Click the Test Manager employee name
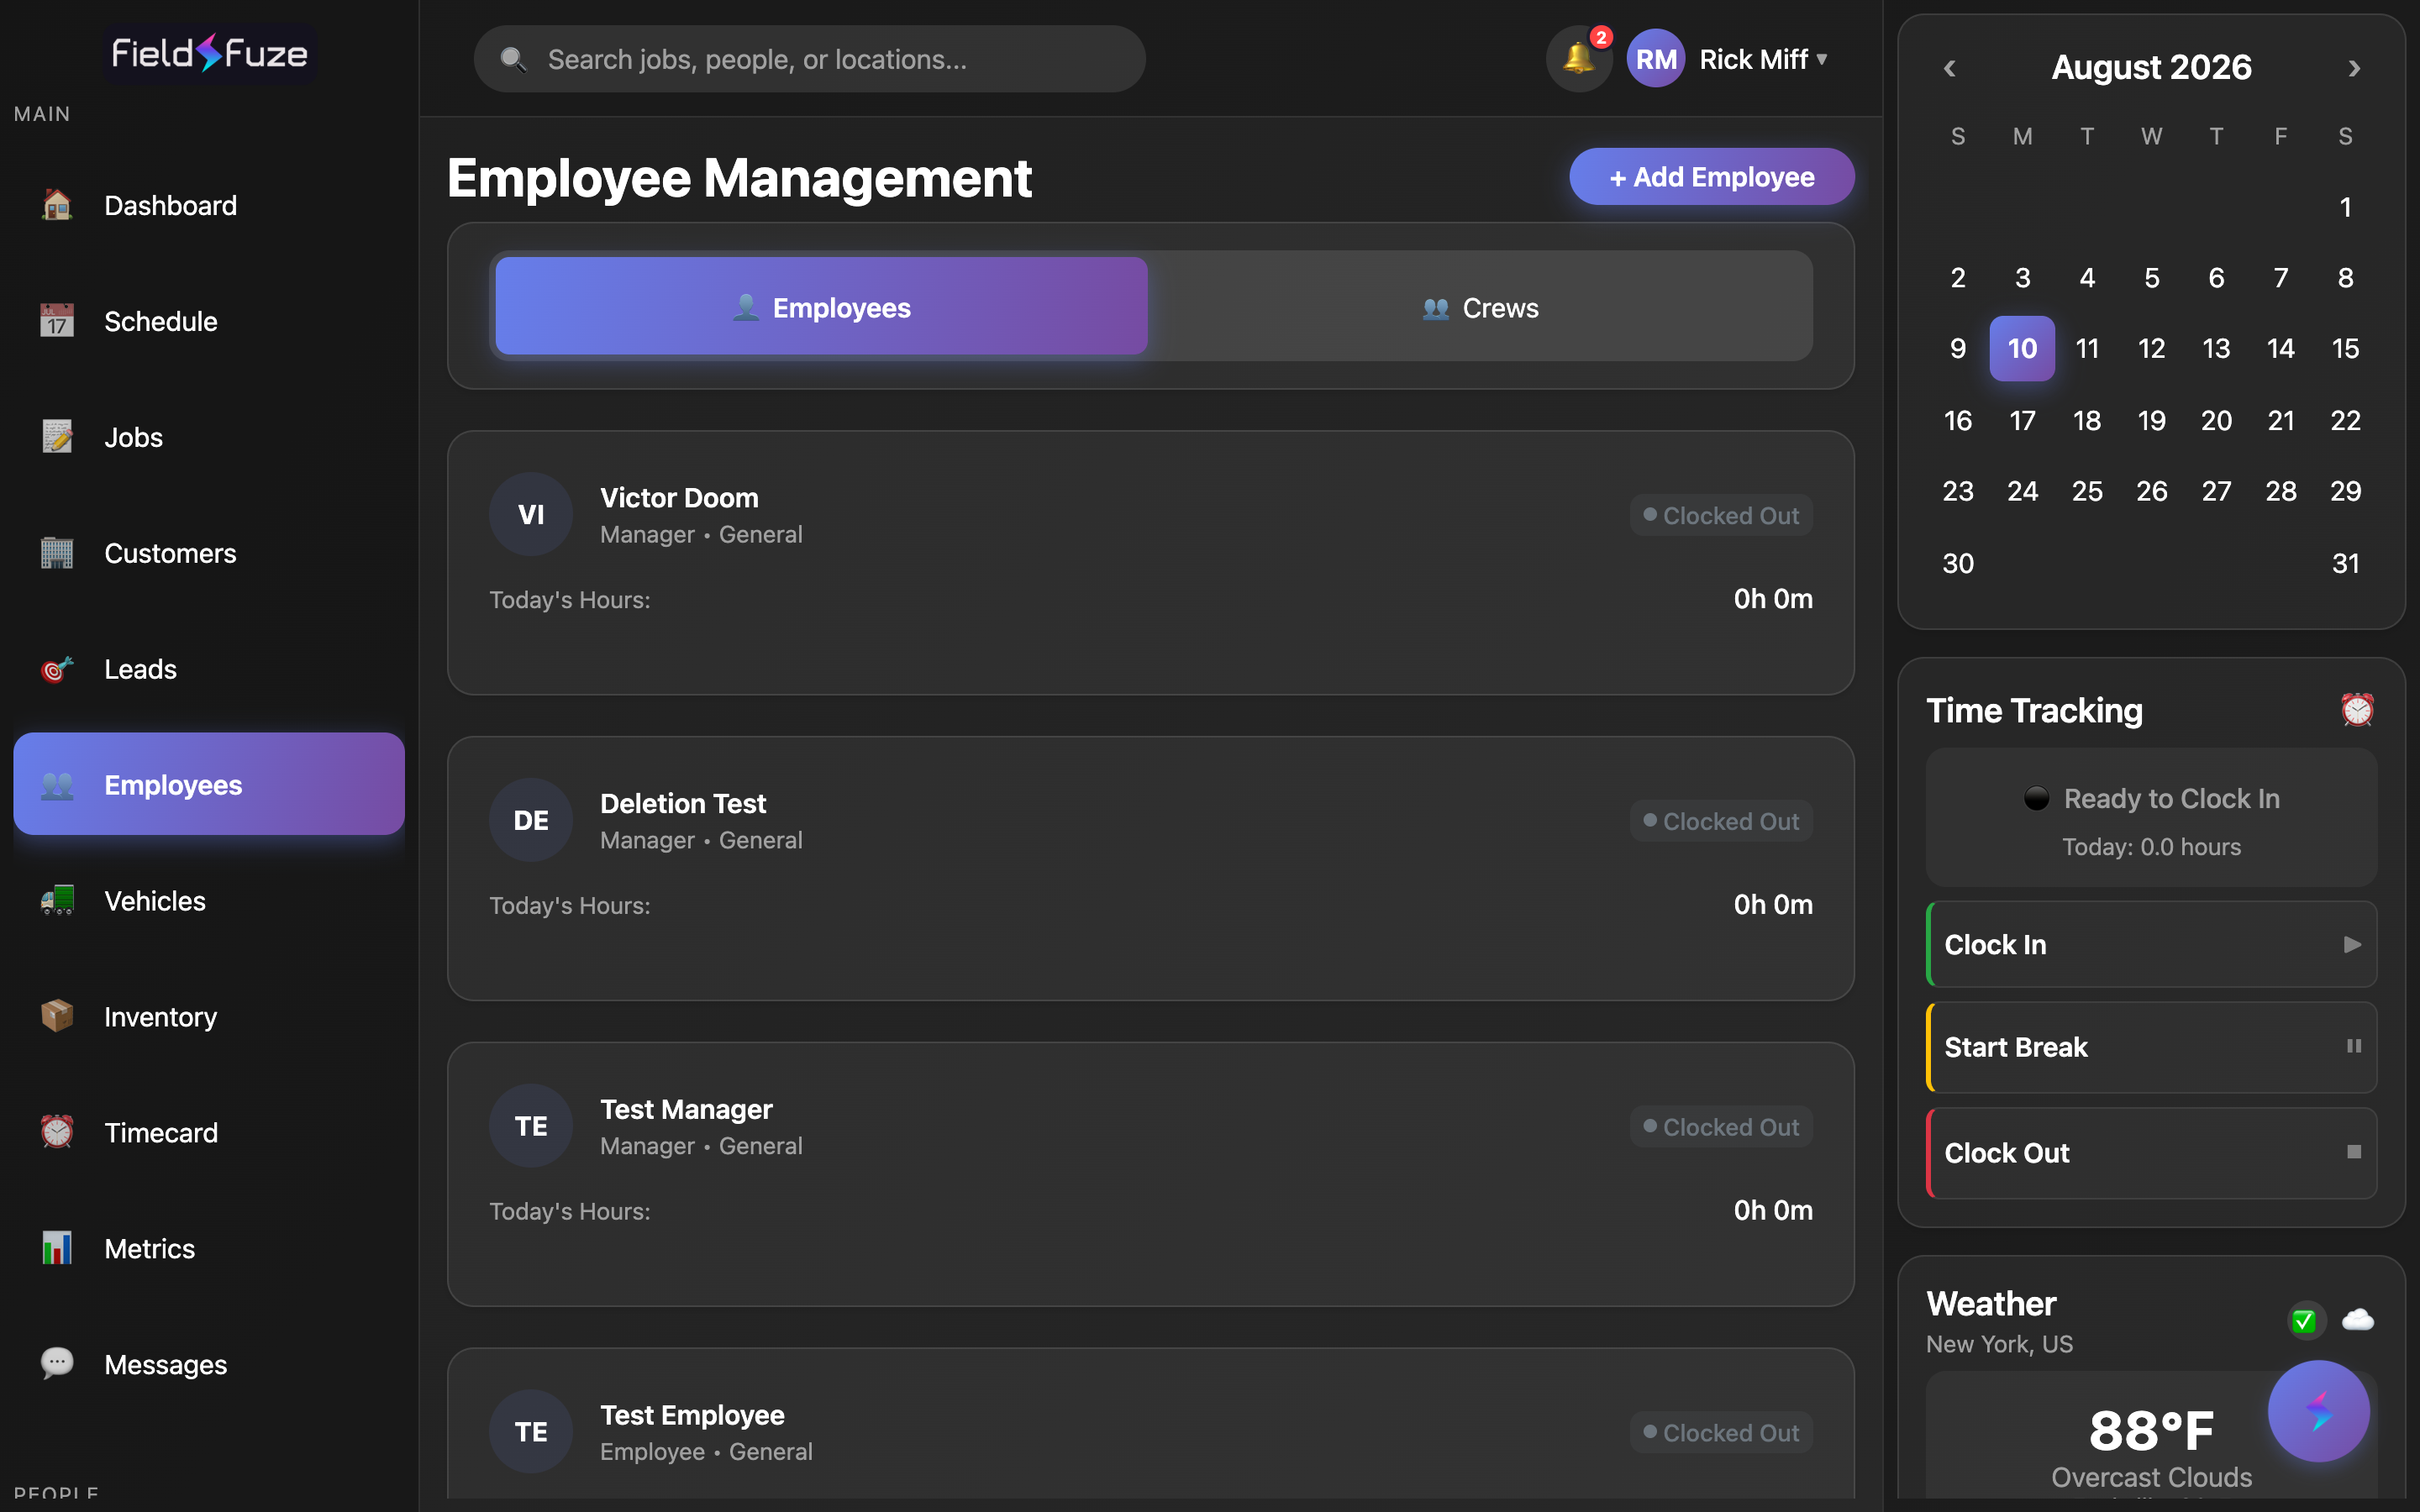Viewport: 2420px width, 1512px height. pos(686,1109)
